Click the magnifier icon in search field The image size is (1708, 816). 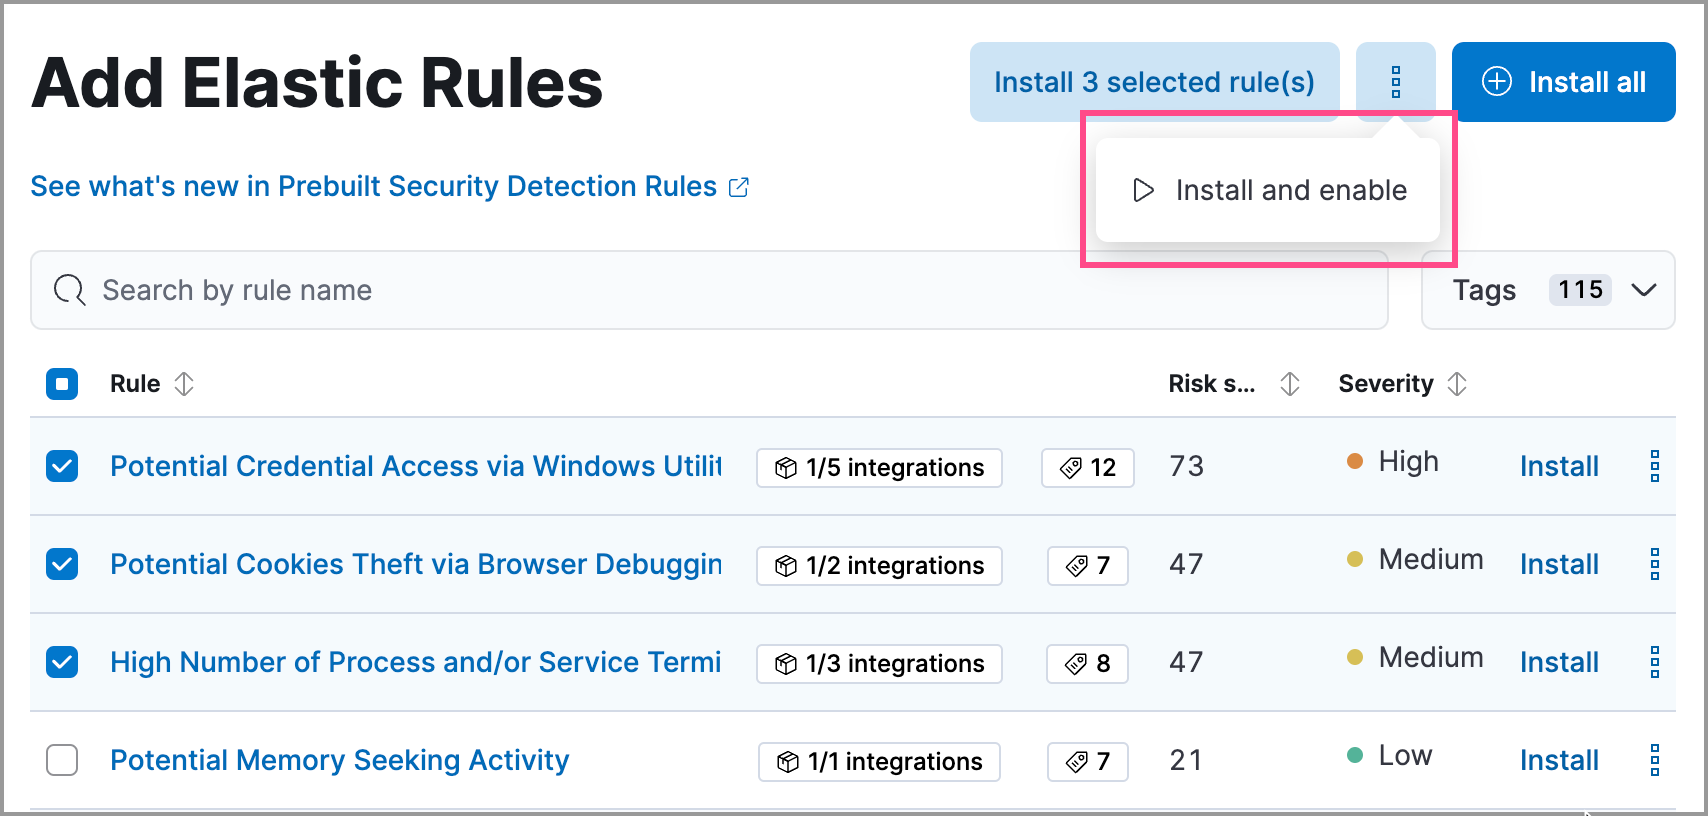click(69, 290)
